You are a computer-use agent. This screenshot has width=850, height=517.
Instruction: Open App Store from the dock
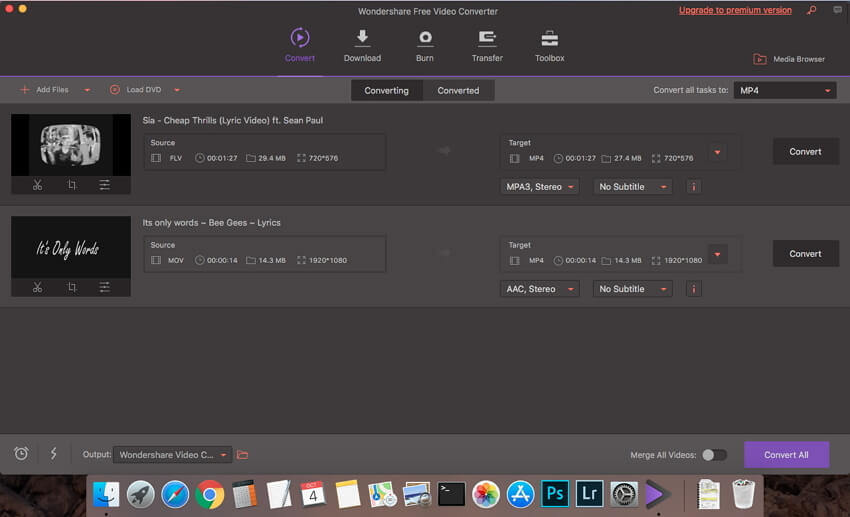click(x=520, y=494)
